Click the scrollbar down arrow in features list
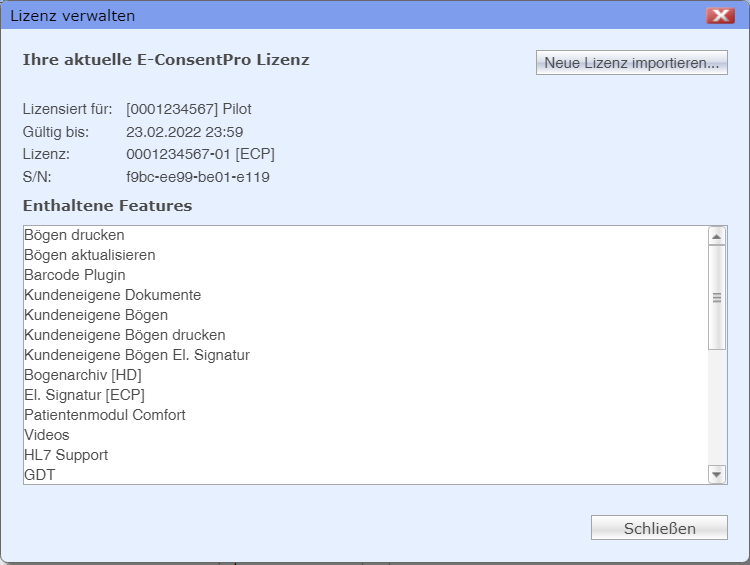Viewport: 750px width, 565px height. 717,475
